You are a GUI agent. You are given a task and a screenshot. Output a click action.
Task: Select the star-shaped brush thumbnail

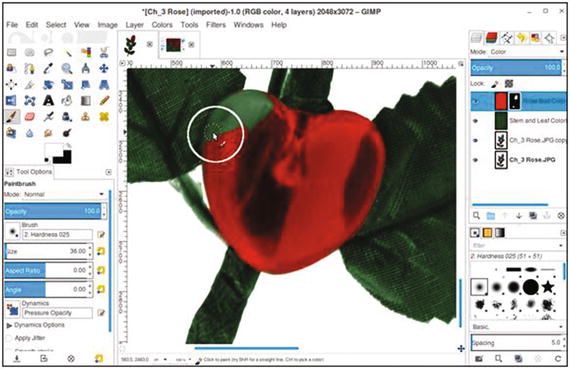click(548, 287)
